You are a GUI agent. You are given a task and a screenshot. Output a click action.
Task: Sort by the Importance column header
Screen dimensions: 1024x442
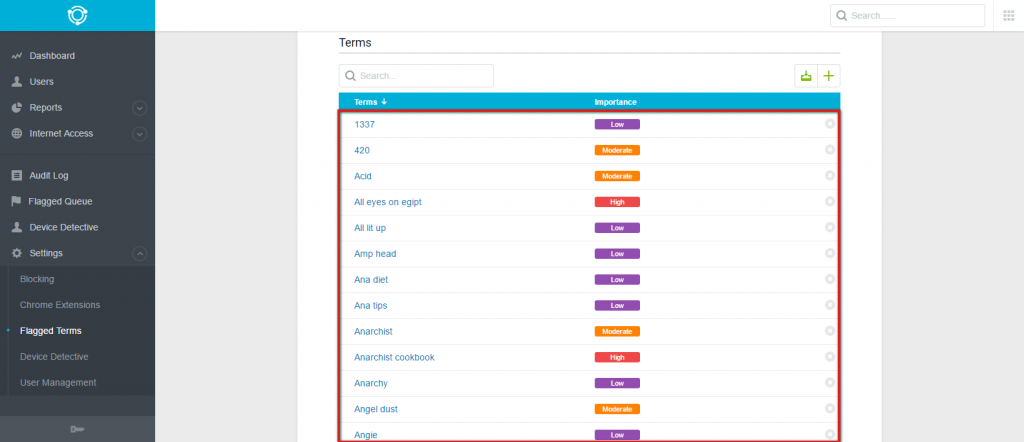[615, 102]
